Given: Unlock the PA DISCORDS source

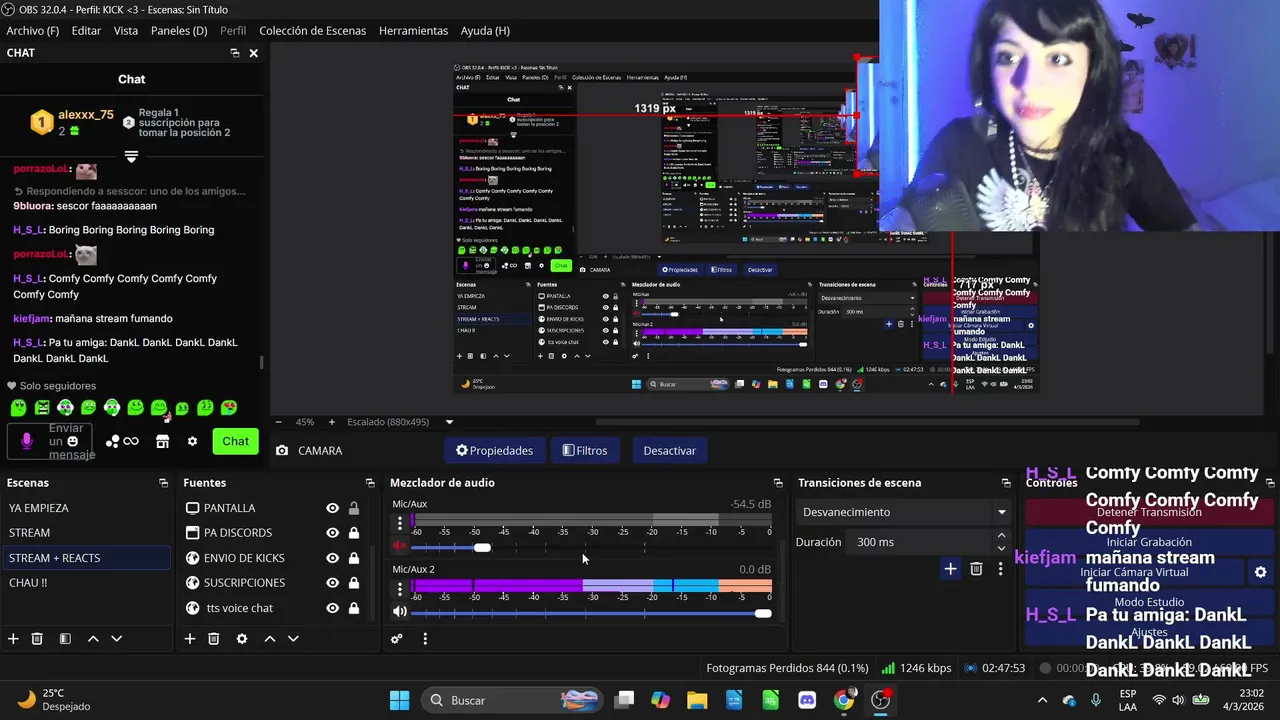Looking at the screenshot, I should 354,533.
